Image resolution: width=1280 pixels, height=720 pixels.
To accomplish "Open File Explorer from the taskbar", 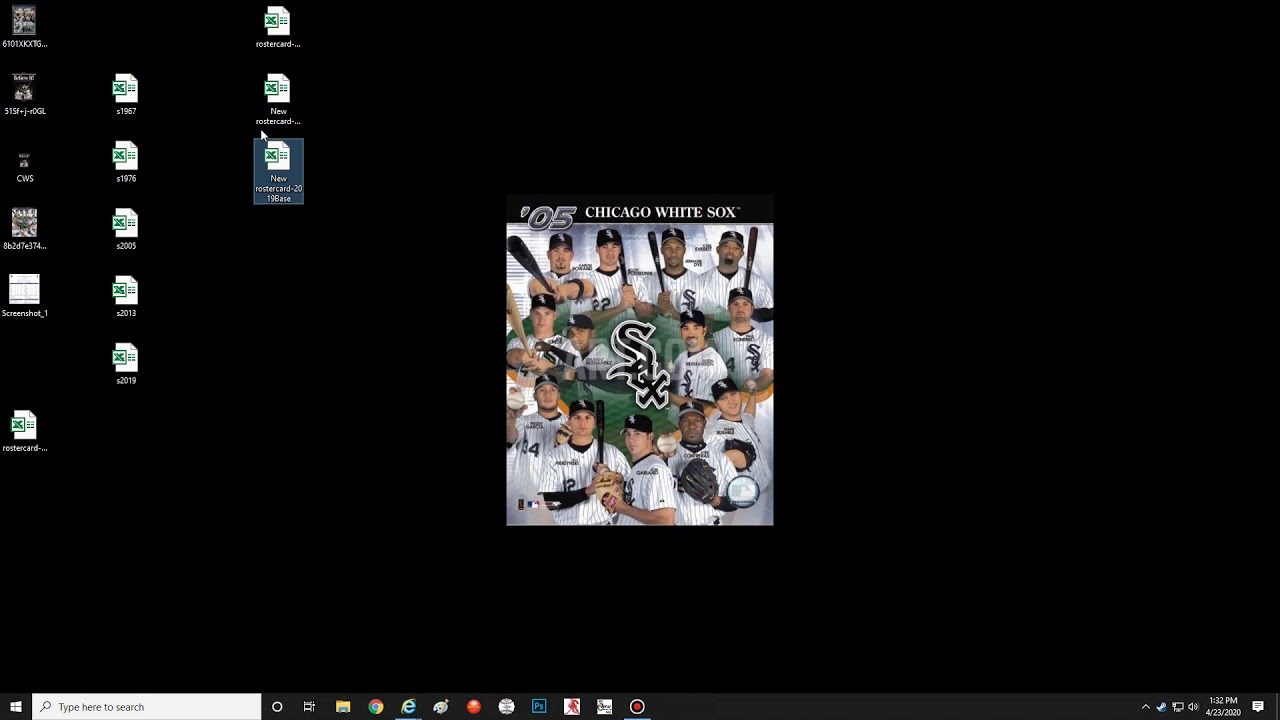I will (343, 707).
